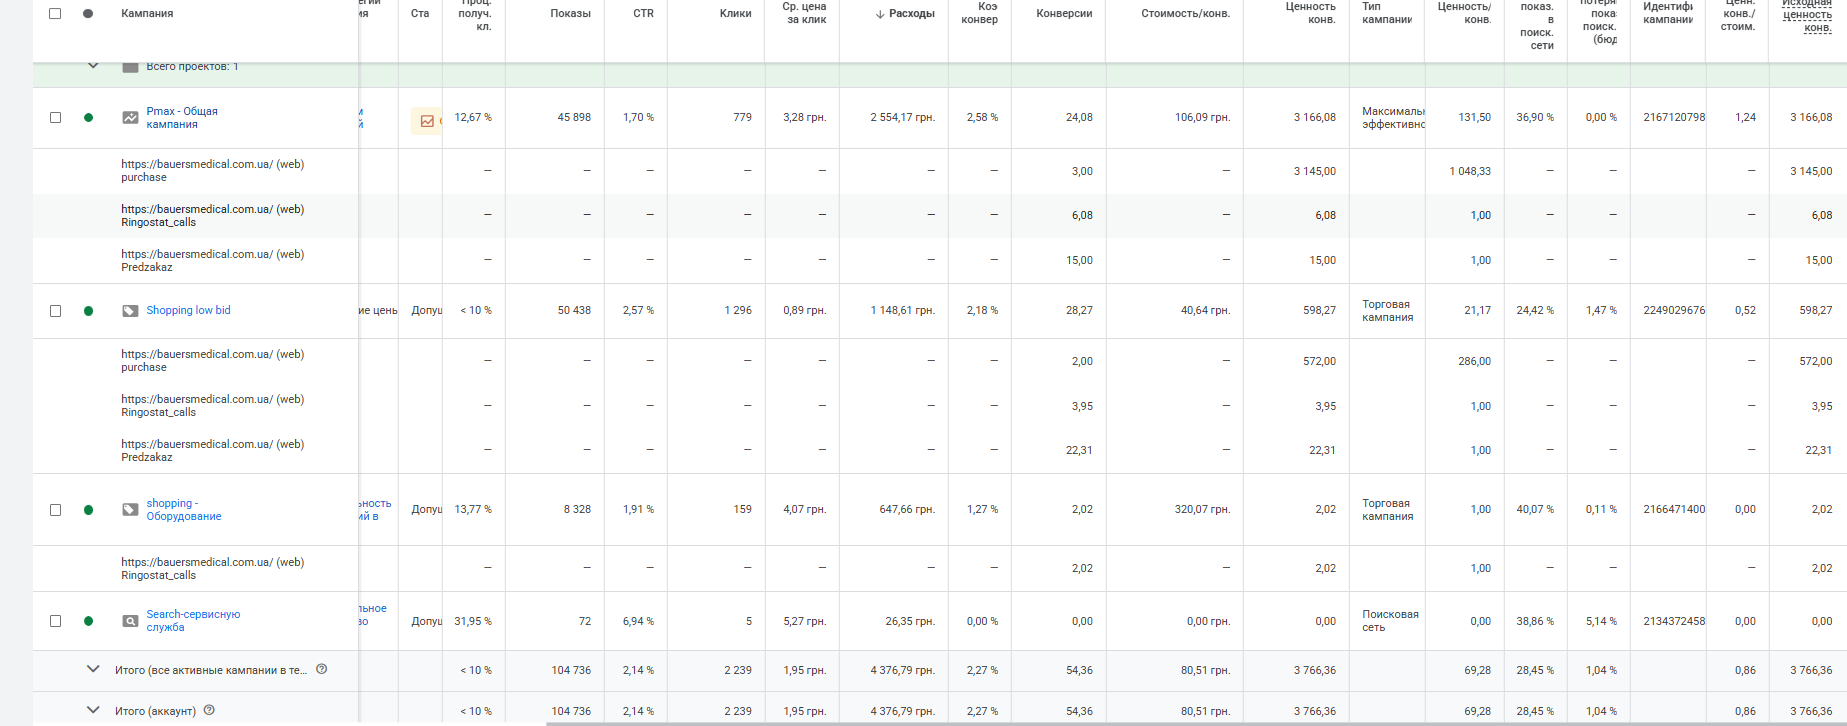Collapse the Всего проектов group chevron

[x=93, y=66]
